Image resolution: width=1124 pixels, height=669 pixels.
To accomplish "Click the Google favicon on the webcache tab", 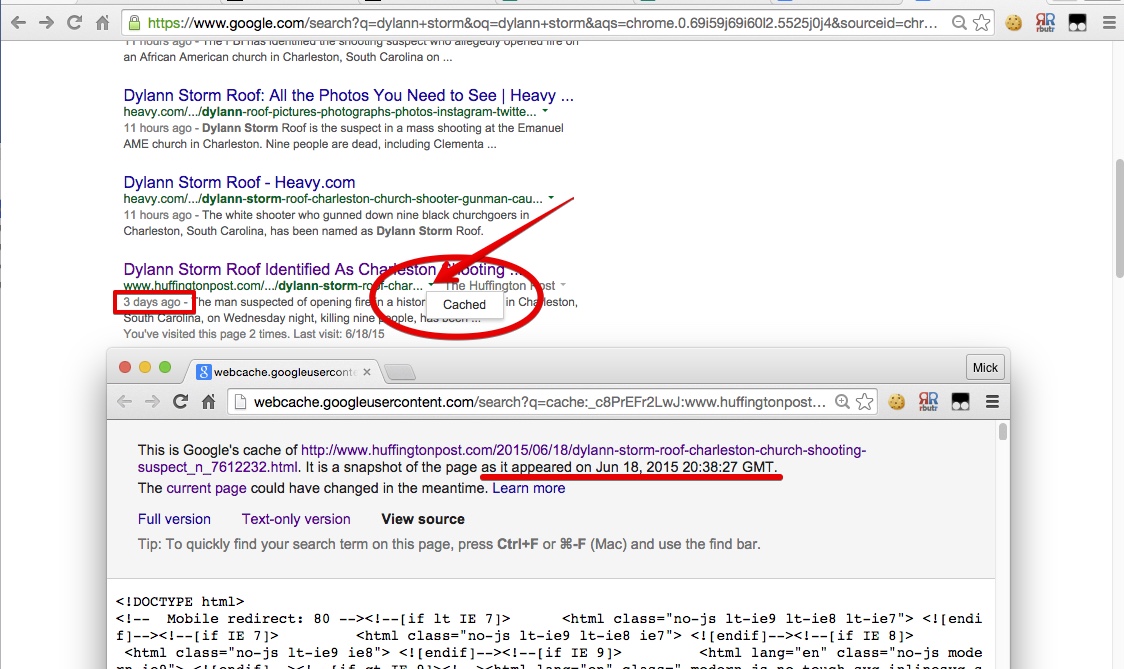I will [x=204, y=371].
